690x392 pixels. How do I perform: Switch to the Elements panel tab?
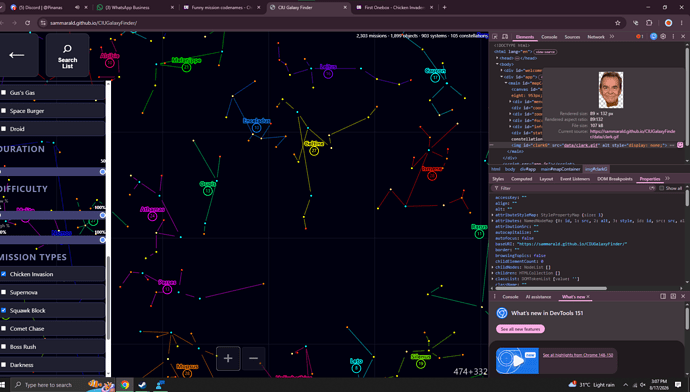pyautogui.click(x=525, y=37)
